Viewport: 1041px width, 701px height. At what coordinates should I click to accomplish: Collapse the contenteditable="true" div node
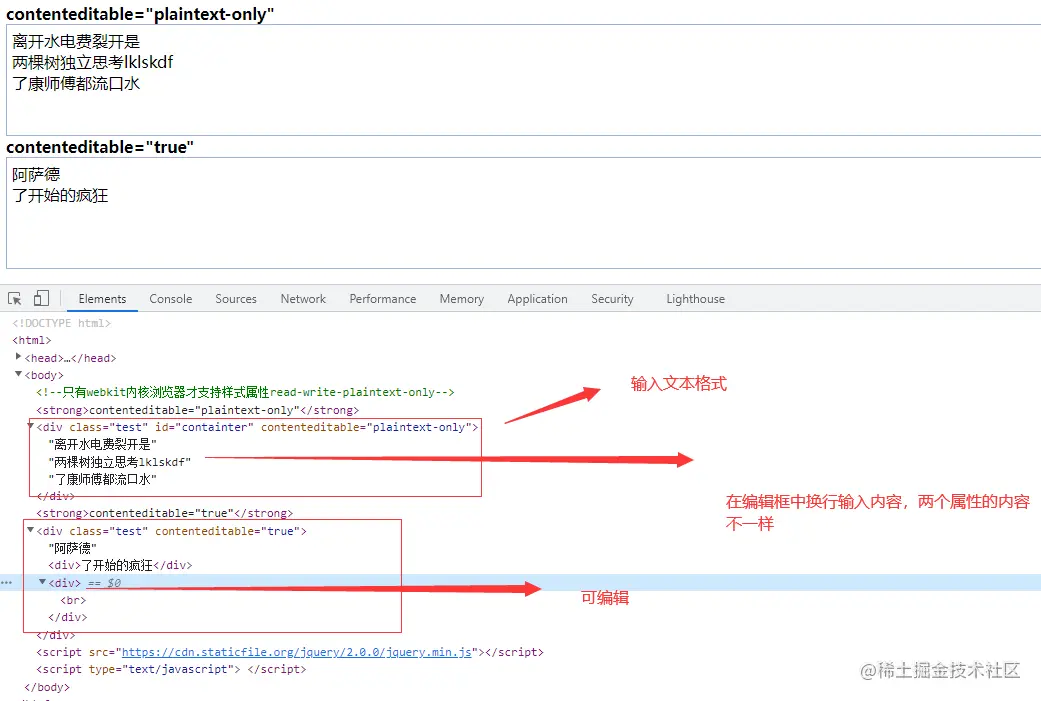[x=31, y=530]
